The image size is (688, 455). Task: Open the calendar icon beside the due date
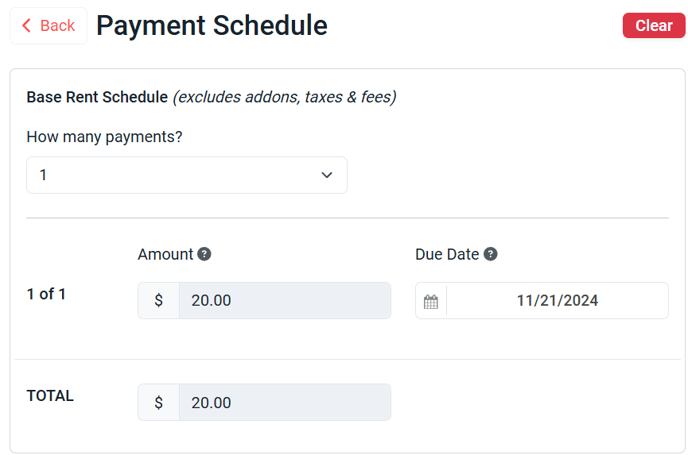click(431, 301)
